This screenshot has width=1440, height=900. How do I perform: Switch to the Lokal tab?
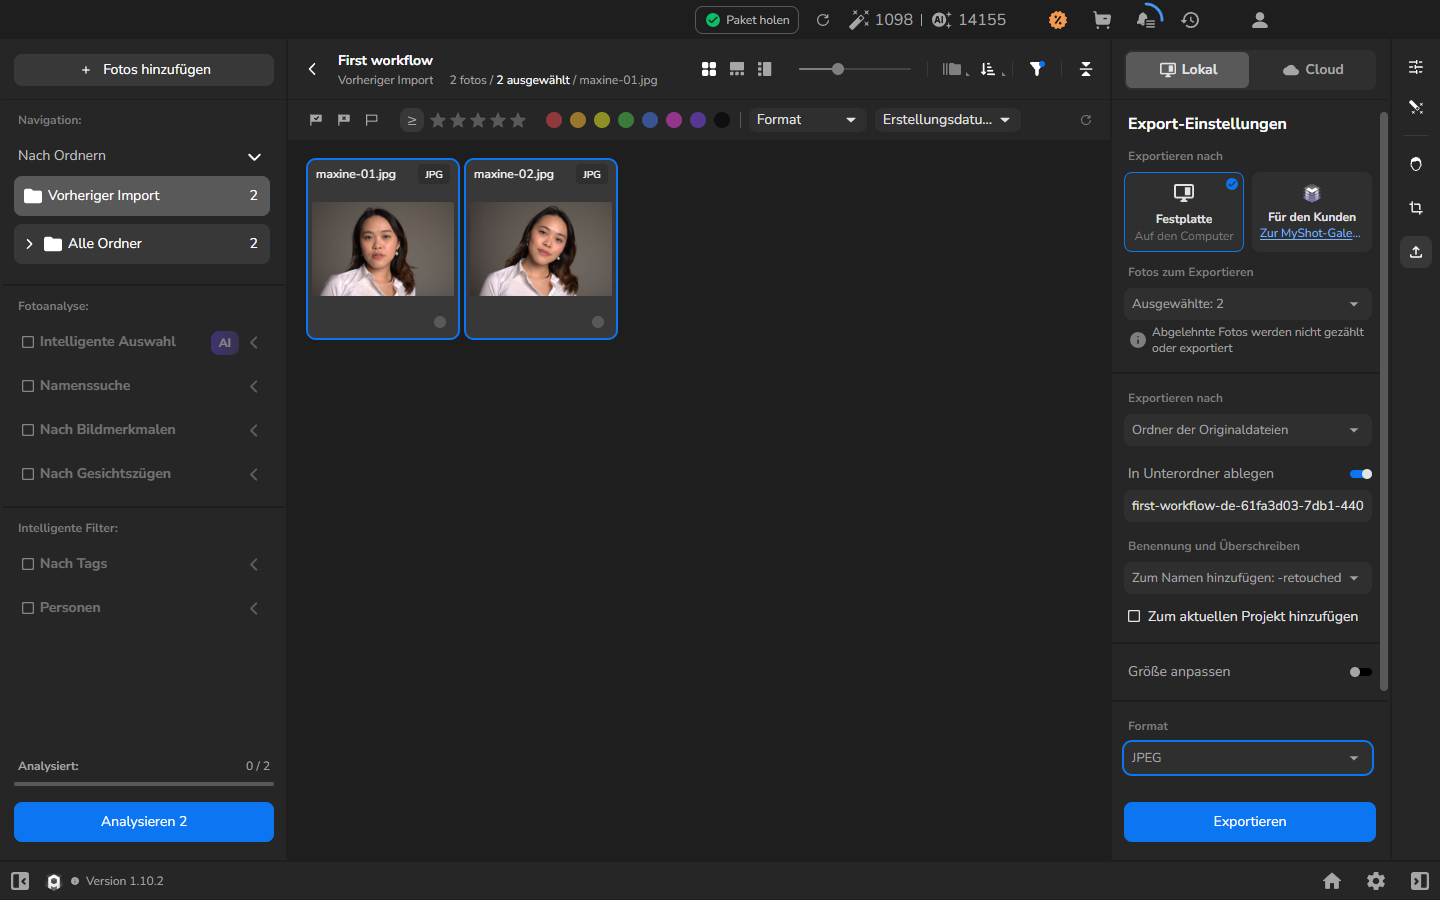pos(1188,70)
